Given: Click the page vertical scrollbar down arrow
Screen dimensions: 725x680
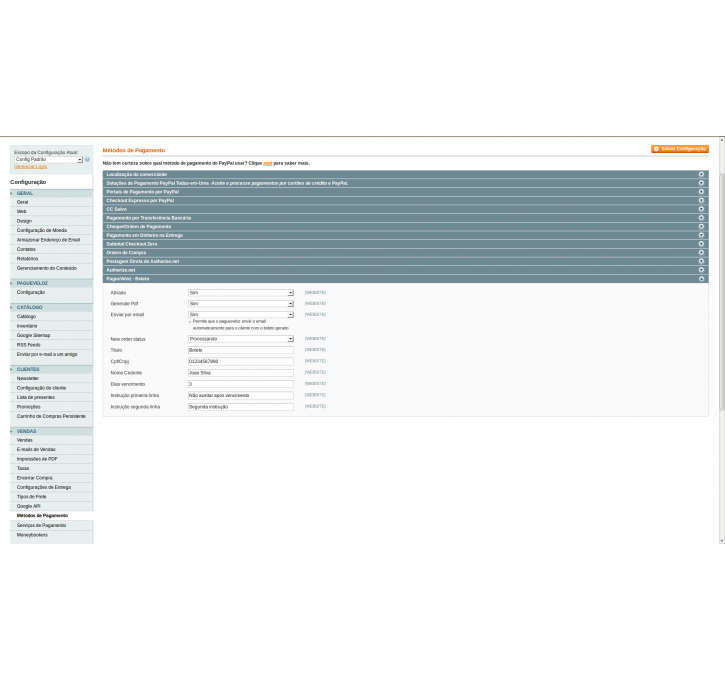Looking at the screenshot, I should (x=722, y=540).
